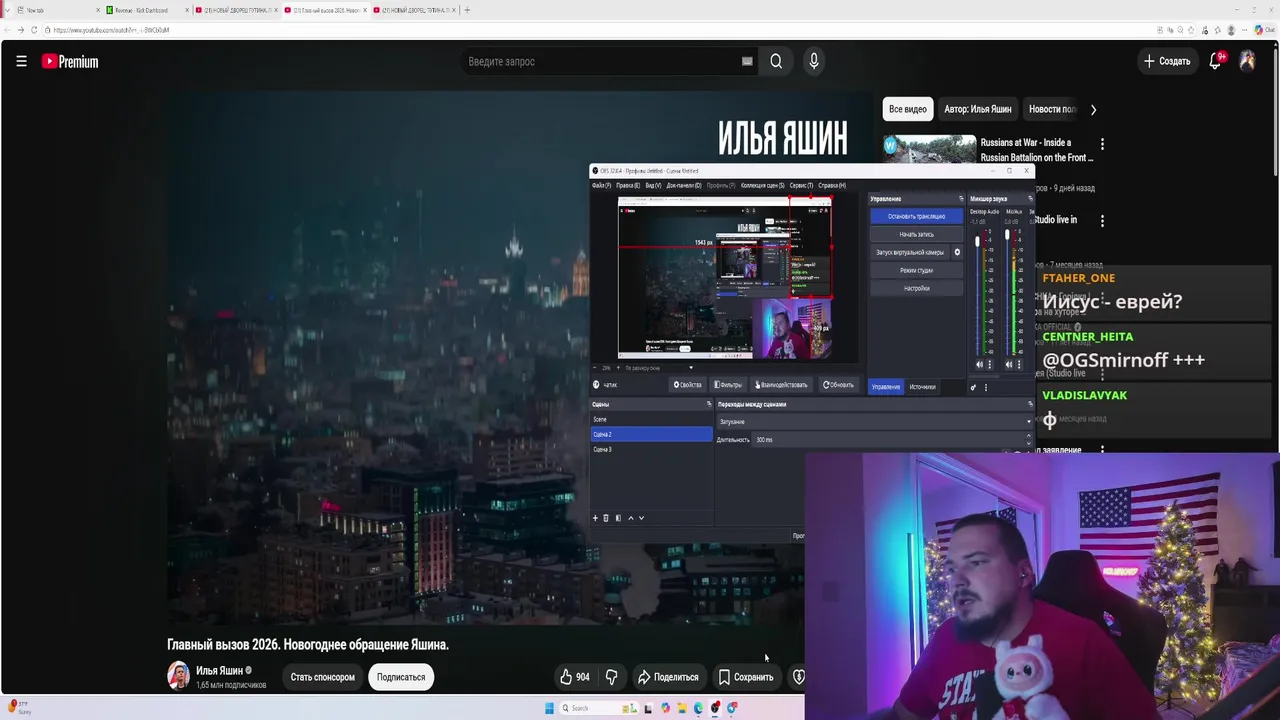Open transition type dropdown Затухание

874,422
